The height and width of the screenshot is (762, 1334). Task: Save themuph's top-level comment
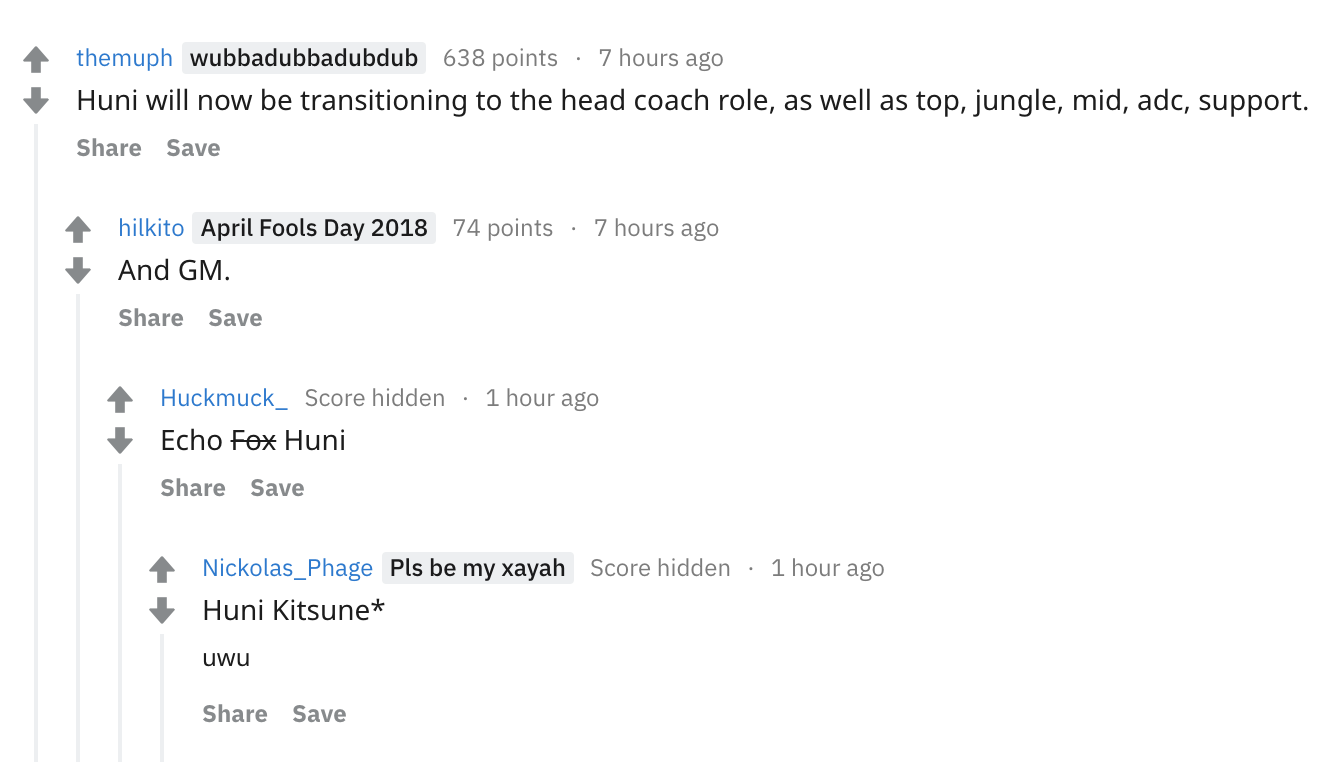193,148
